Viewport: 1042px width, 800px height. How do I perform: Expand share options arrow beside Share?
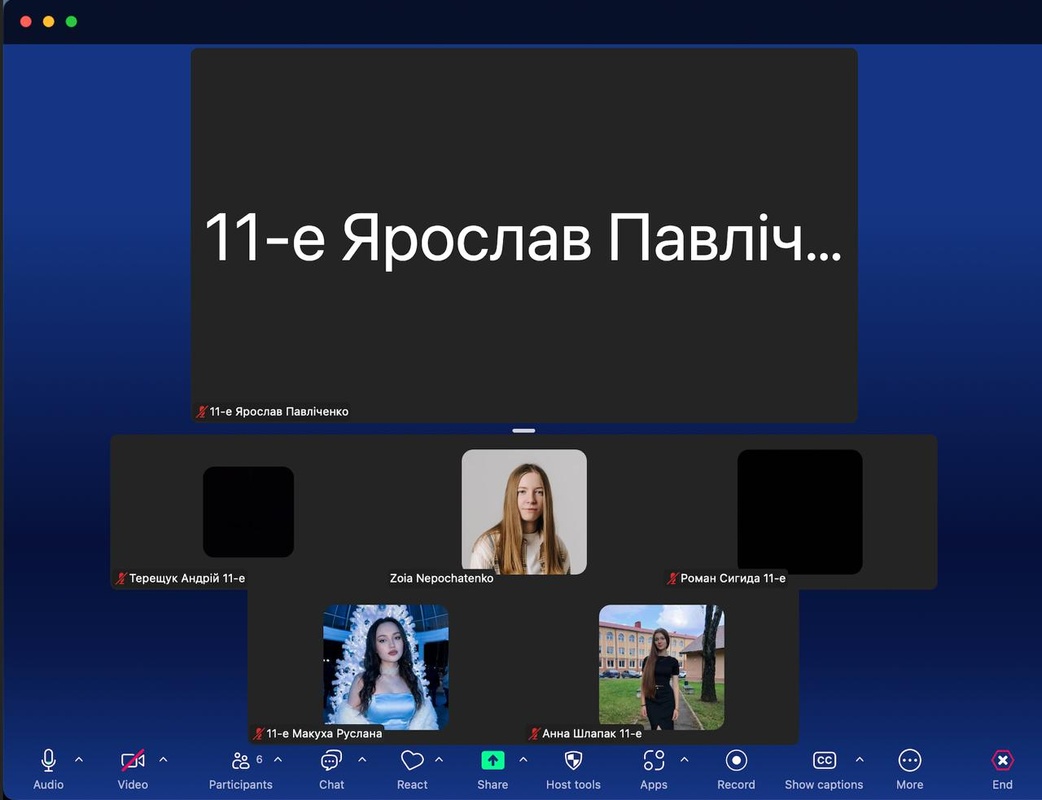click(523, 760)
